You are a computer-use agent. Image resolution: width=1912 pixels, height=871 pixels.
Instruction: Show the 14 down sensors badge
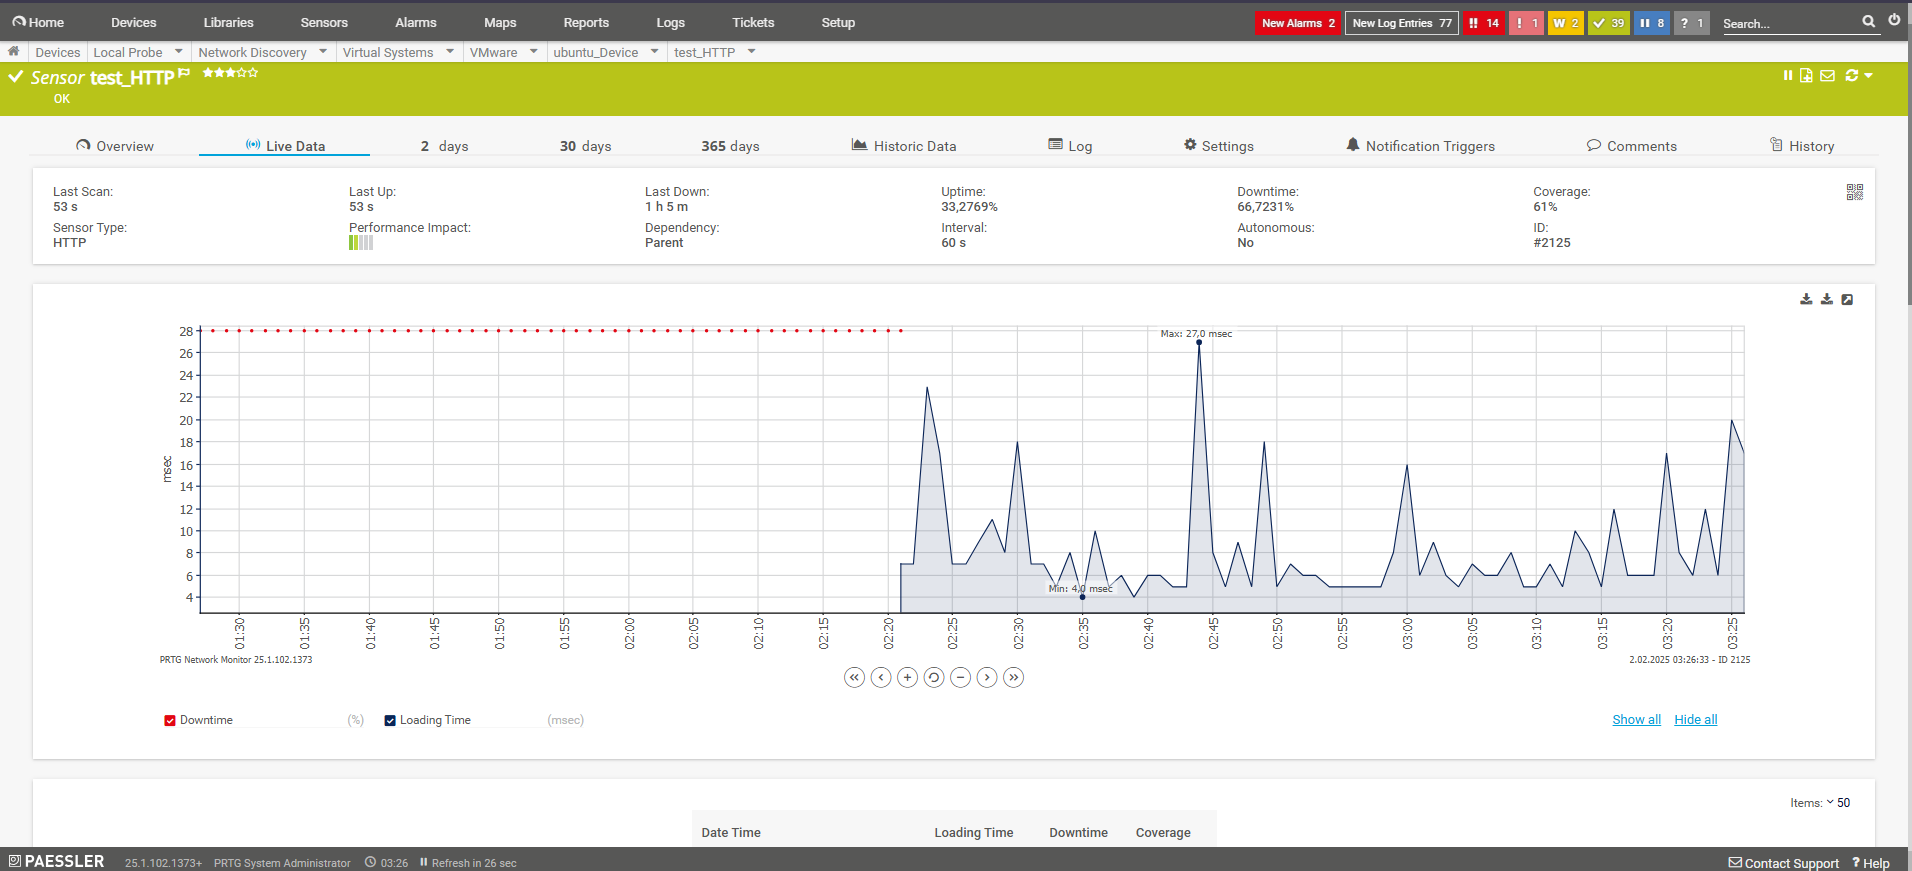pyautogui.click(x=1484, y=23)
